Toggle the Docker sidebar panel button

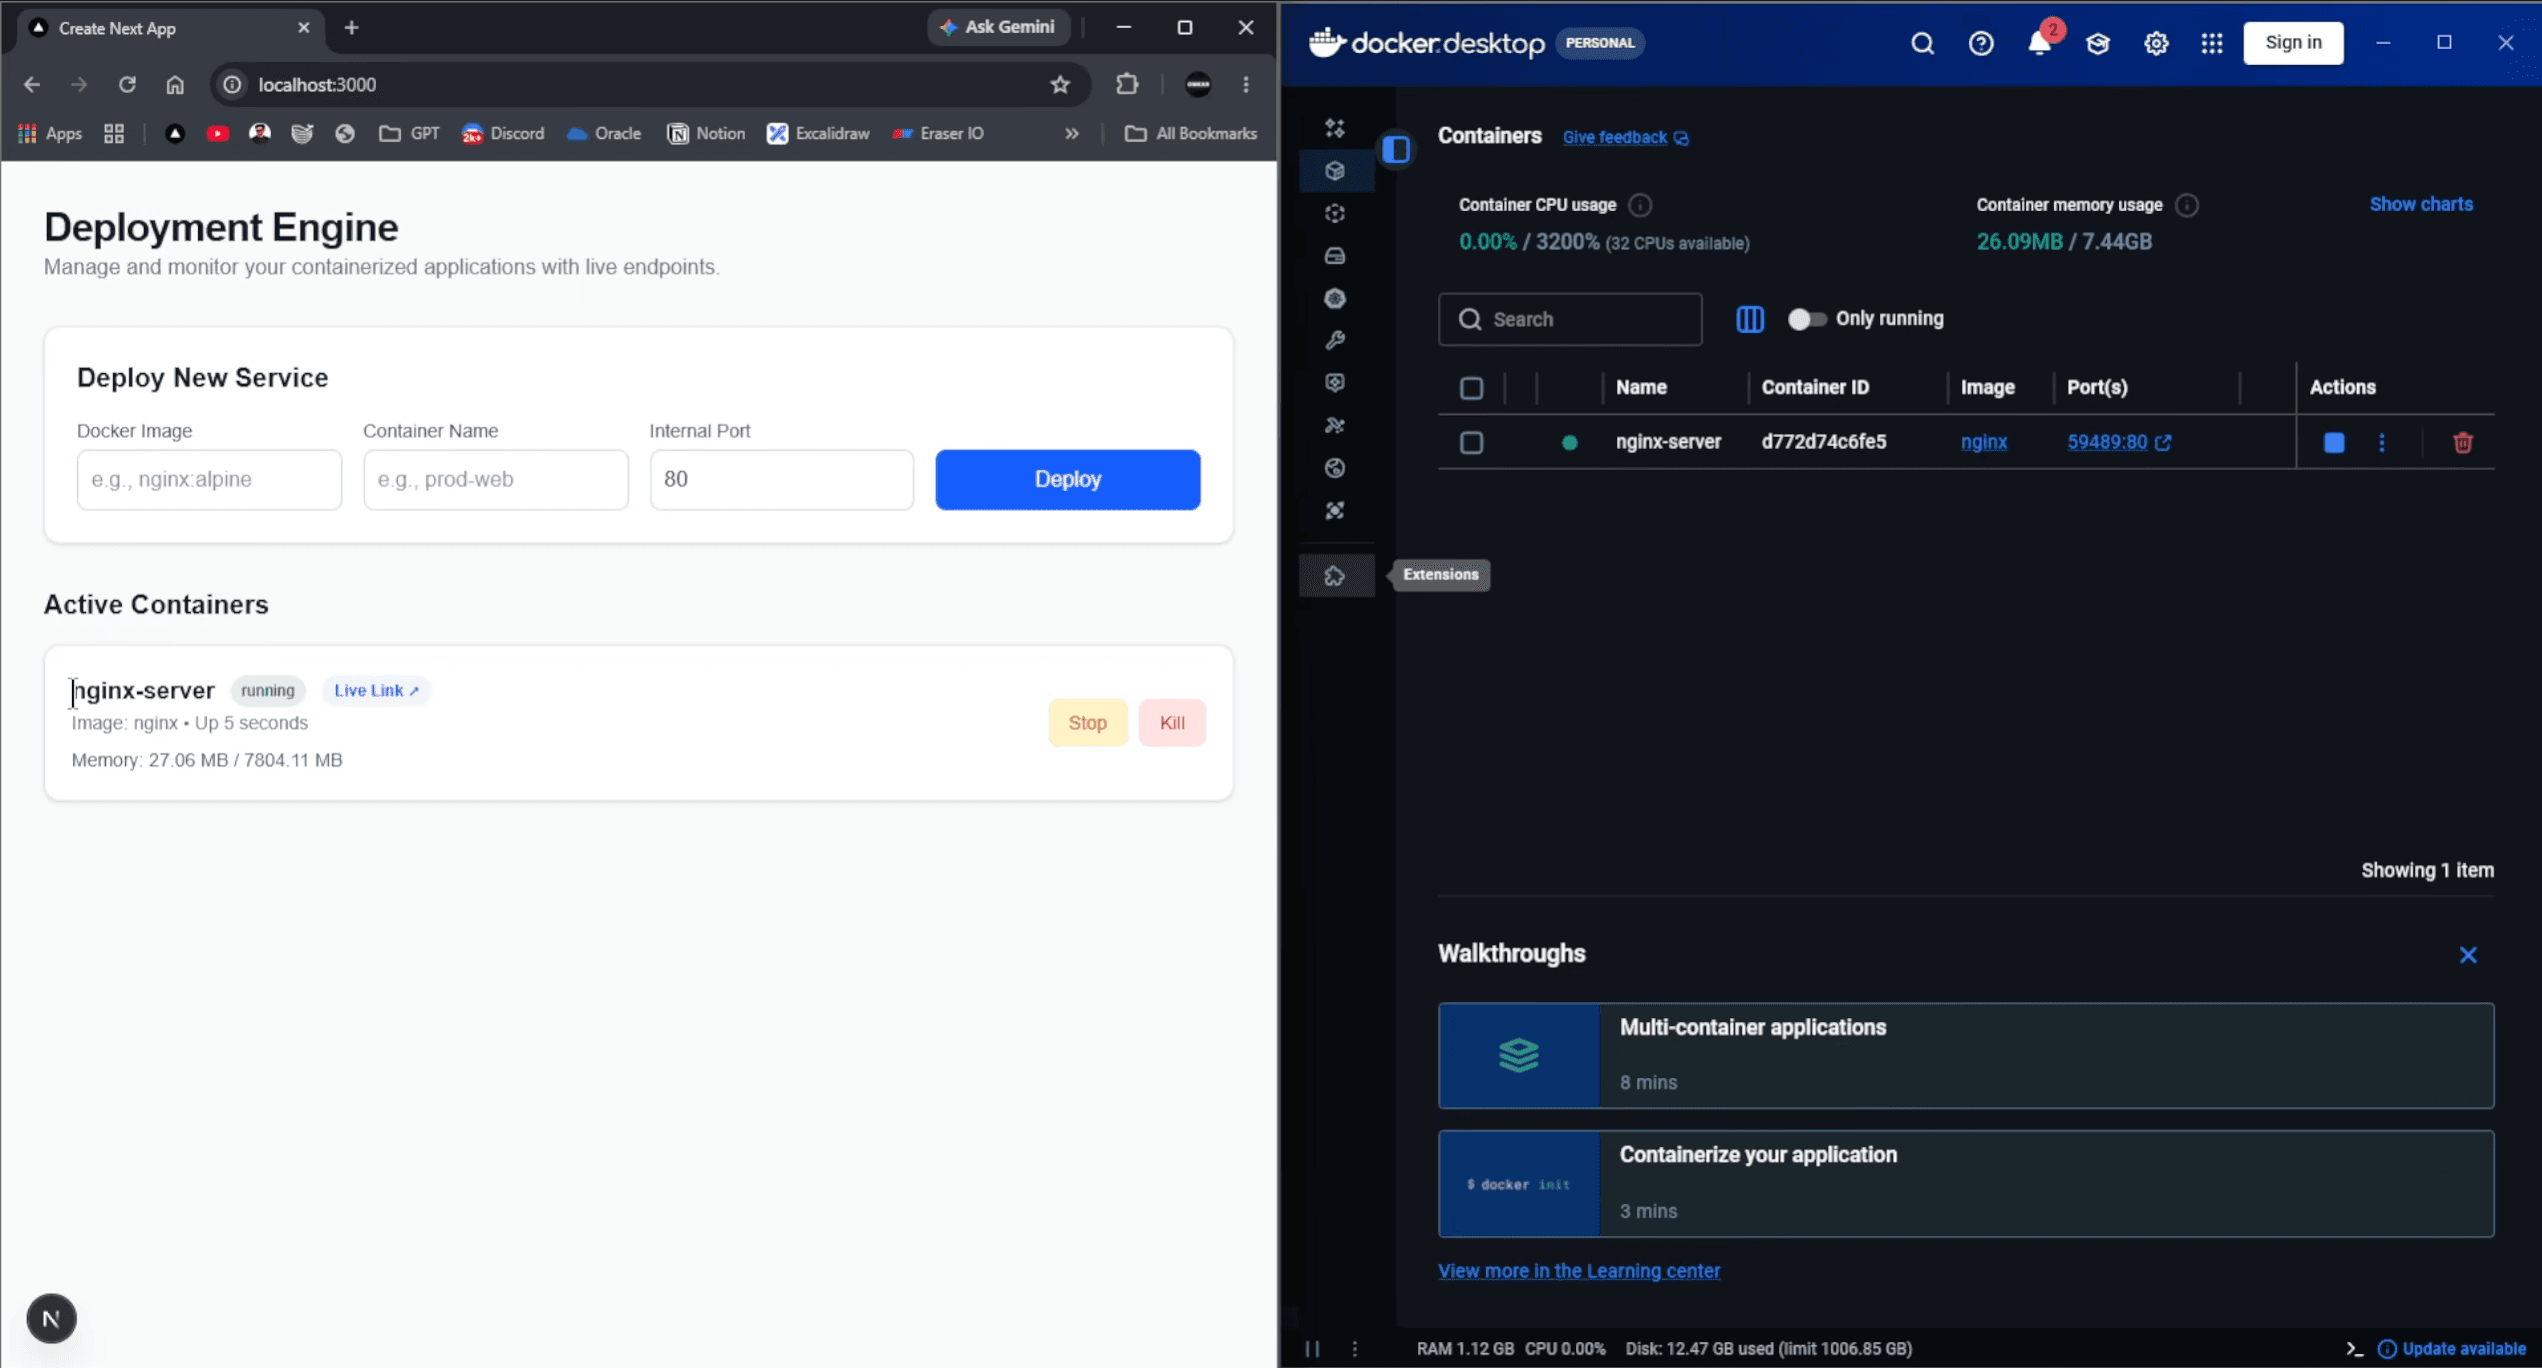tap(1397, 149)
